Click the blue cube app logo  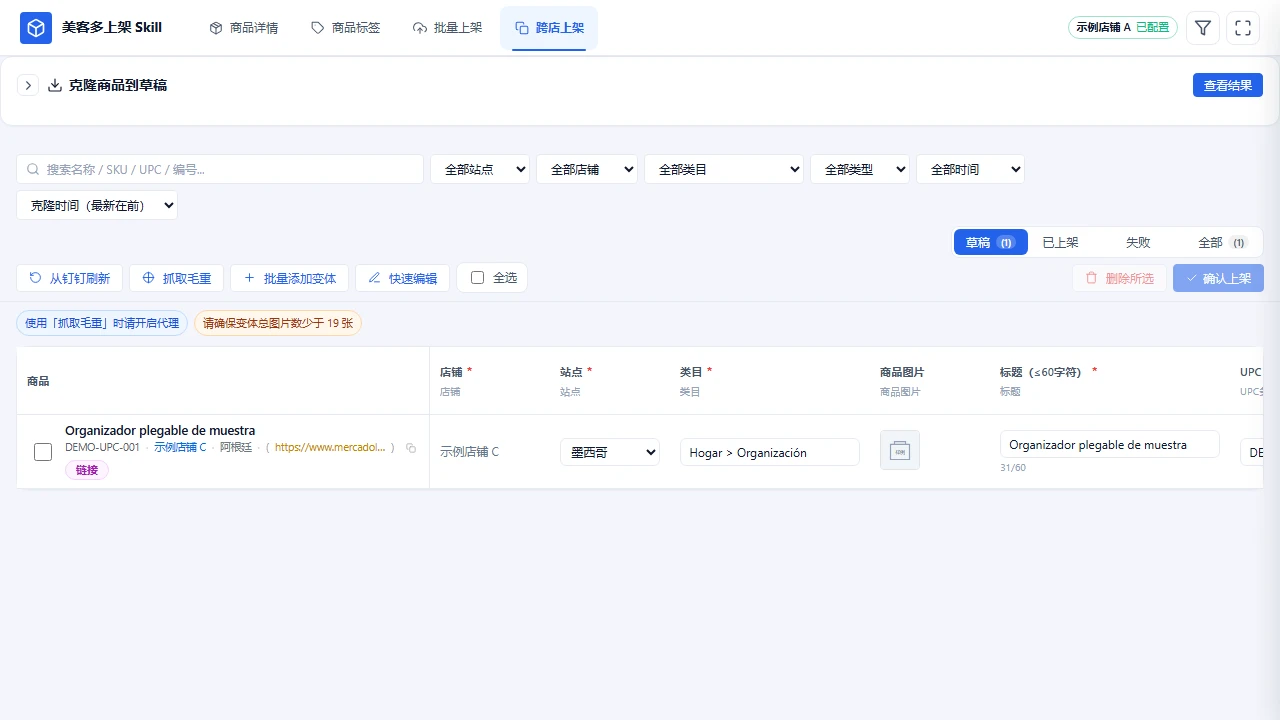point(36,28)
